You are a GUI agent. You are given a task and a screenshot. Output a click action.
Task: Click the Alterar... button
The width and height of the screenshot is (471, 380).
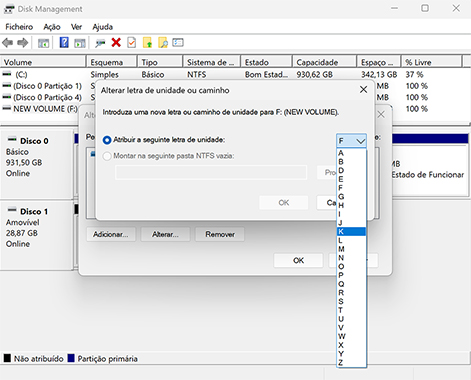[165, 234]
